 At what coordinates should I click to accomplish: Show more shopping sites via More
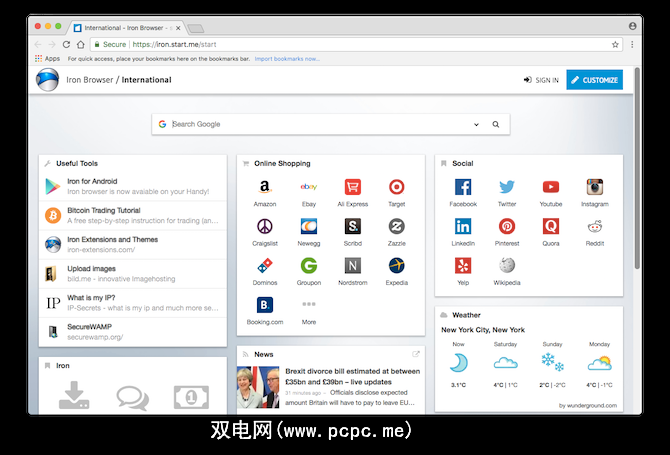pyautogui.click(x=309, y=312)
